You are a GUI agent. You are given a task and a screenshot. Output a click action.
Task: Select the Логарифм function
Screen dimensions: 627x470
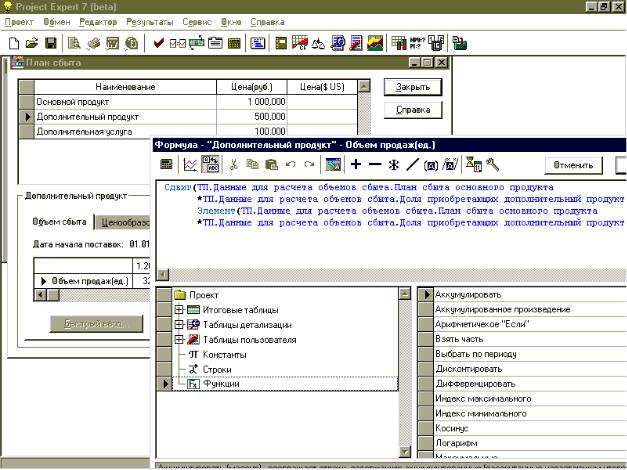(530, 443)
